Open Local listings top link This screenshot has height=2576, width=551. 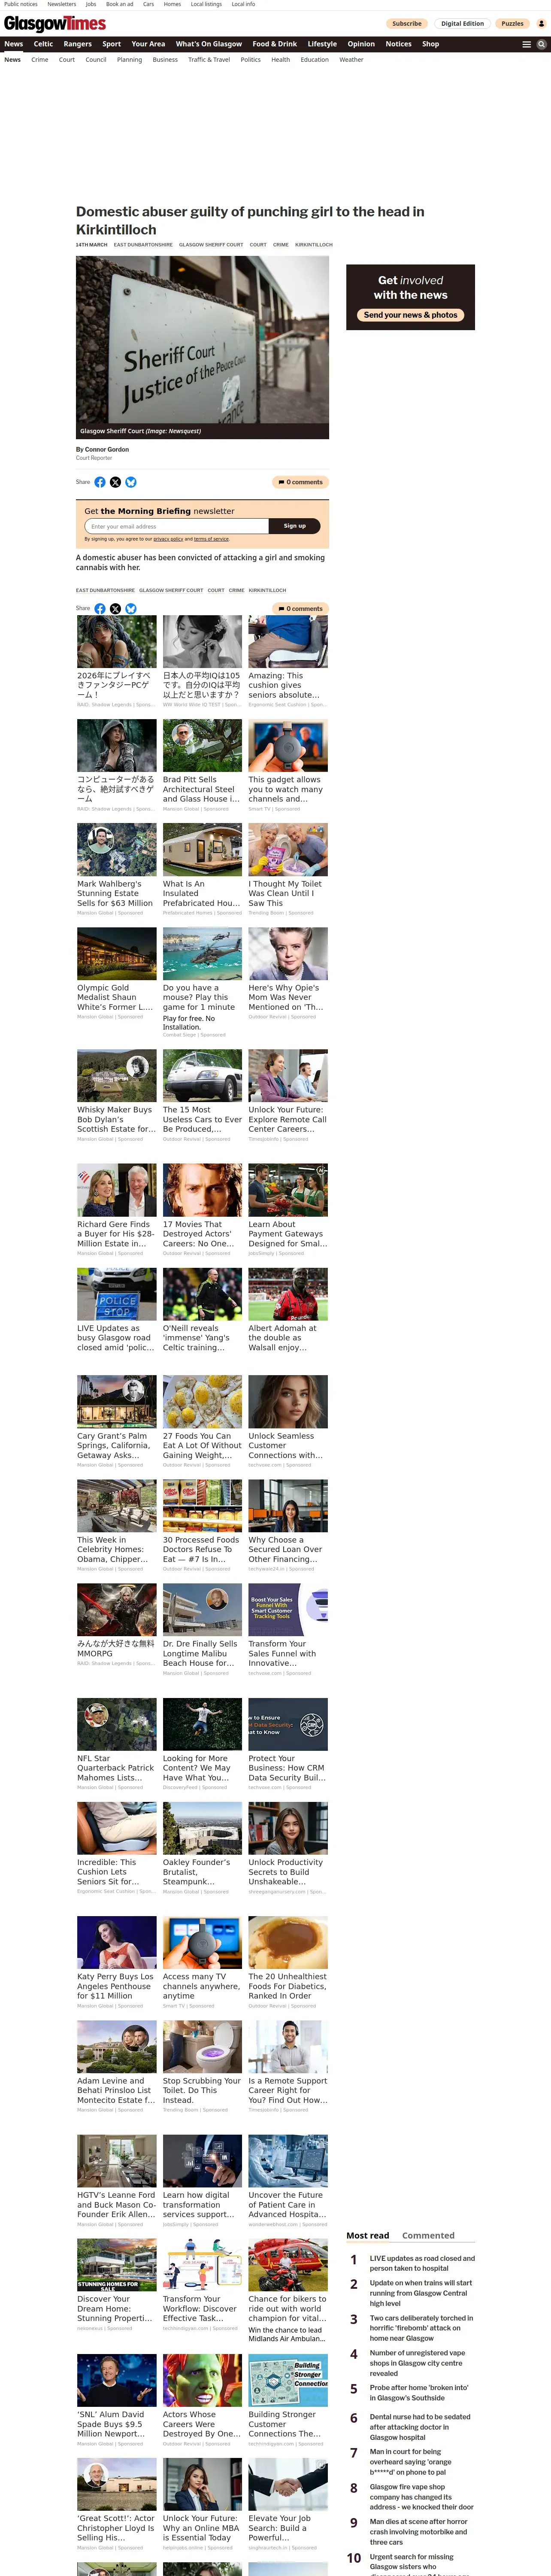206,4
